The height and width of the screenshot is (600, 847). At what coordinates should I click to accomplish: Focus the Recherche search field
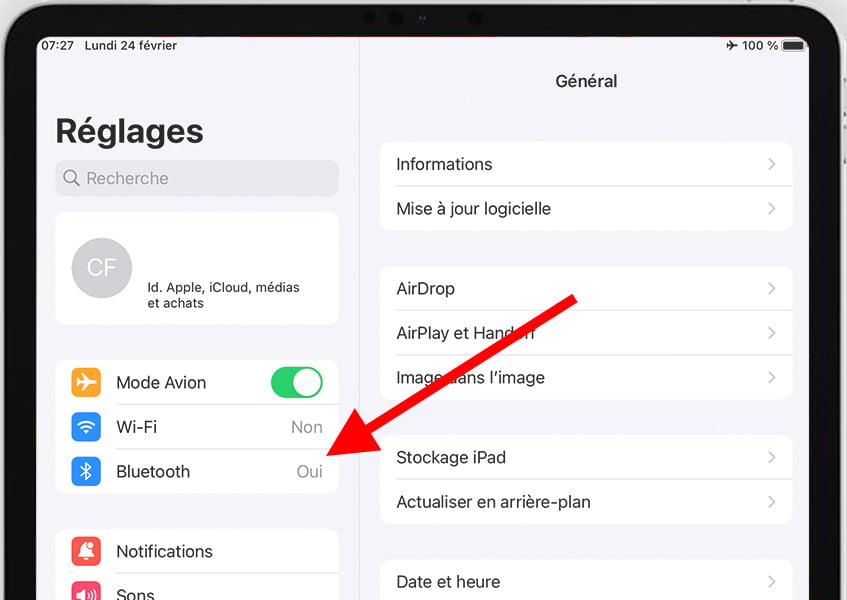[197, 178]
